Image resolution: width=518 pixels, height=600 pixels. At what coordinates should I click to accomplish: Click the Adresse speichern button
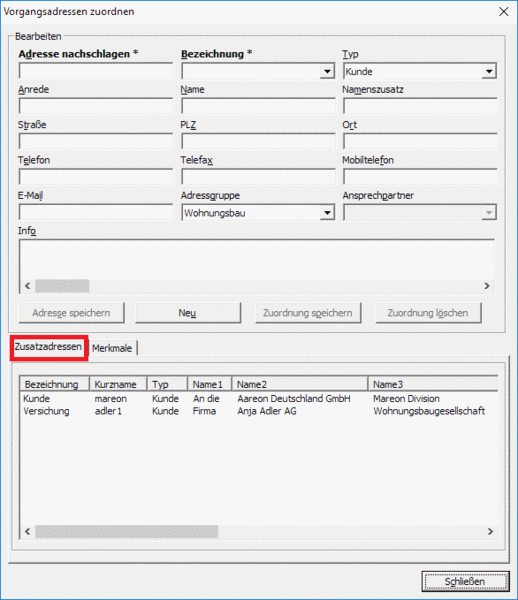(x=71, y=313)
